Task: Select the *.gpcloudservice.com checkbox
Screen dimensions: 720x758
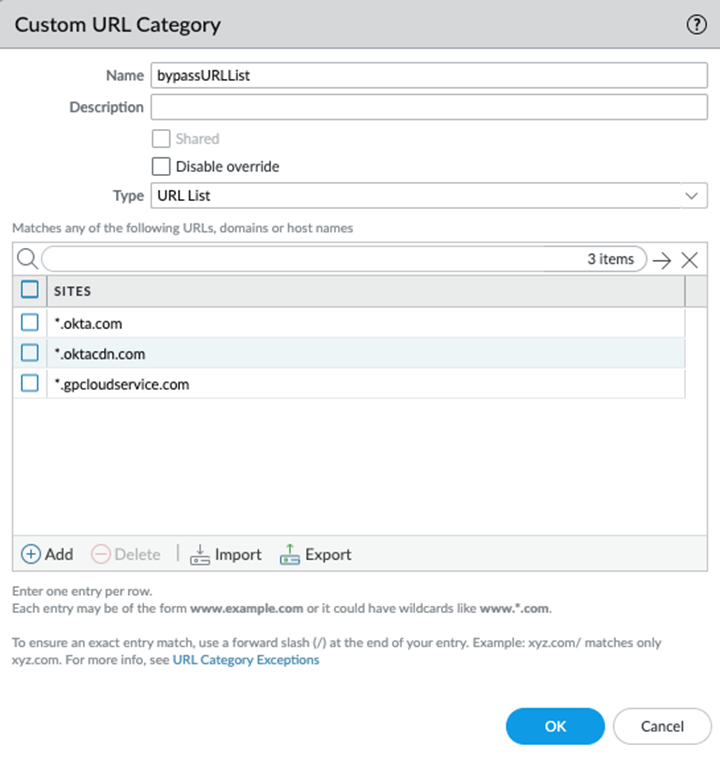Action: click(30, 383)
